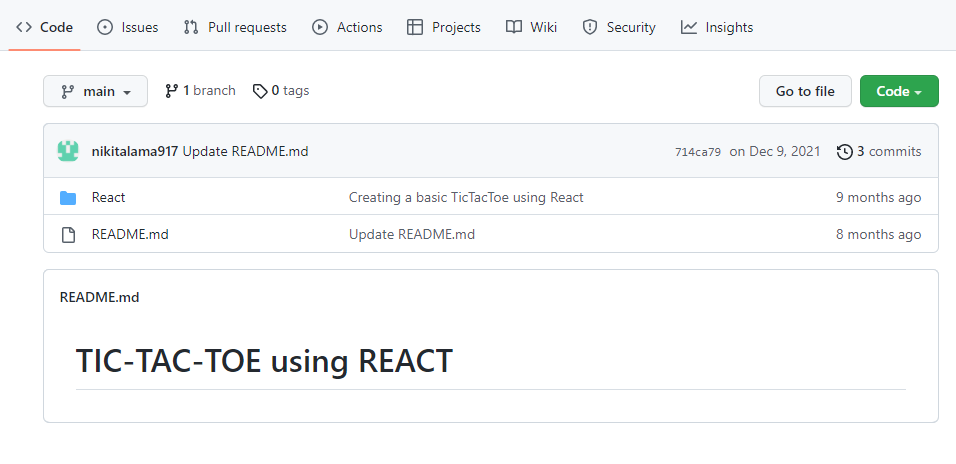The width and height of the screenshot is (956, 464).
Task: Click the Issues circle icon
Action: (105, 28)
